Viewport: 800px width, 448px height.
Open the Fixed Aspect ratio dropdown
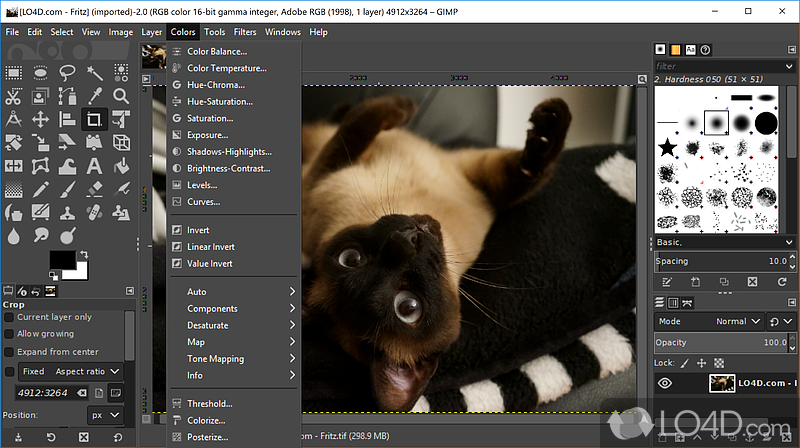(71, 371)
